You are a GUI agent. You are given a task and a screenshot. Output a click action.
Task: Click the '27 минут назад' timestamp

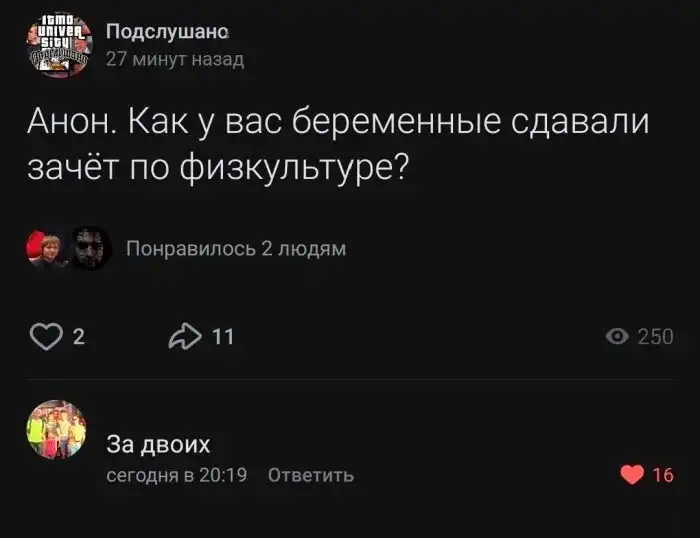pyautogui.click(x=174, y=59)
